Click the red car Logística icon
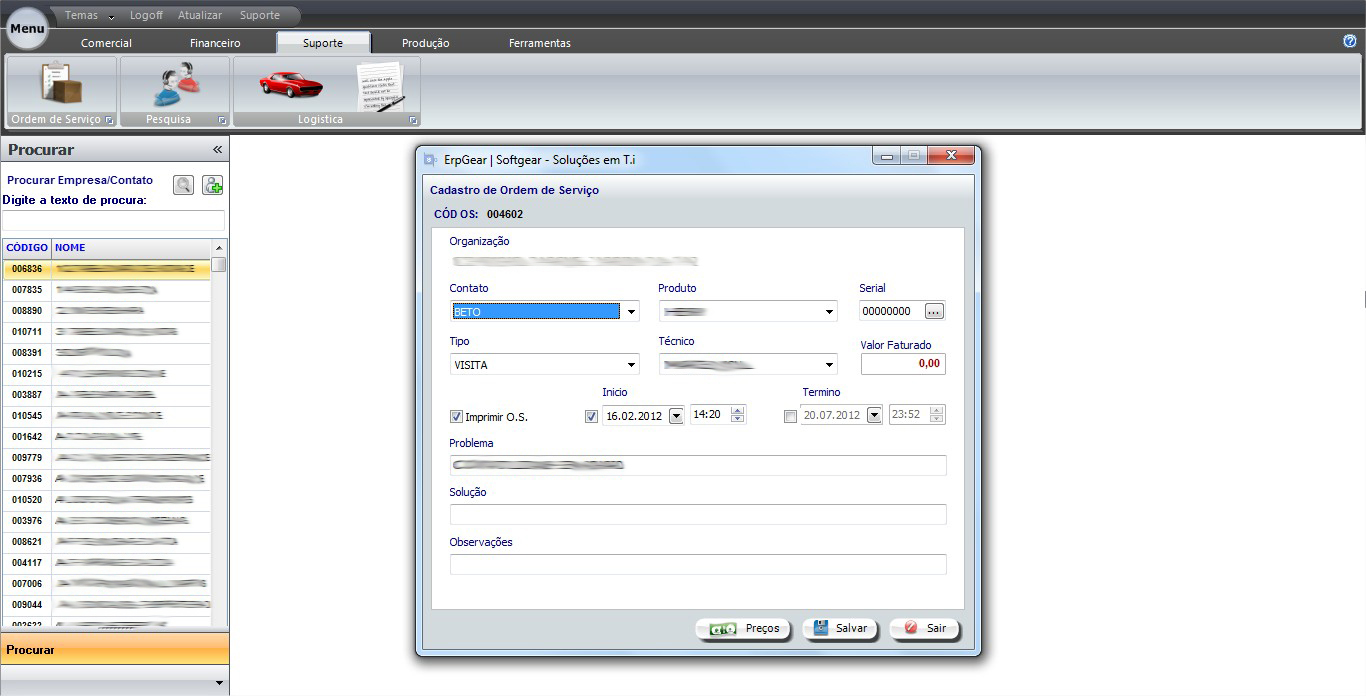This screenshot has height=696, width=1366. [290, 84]
